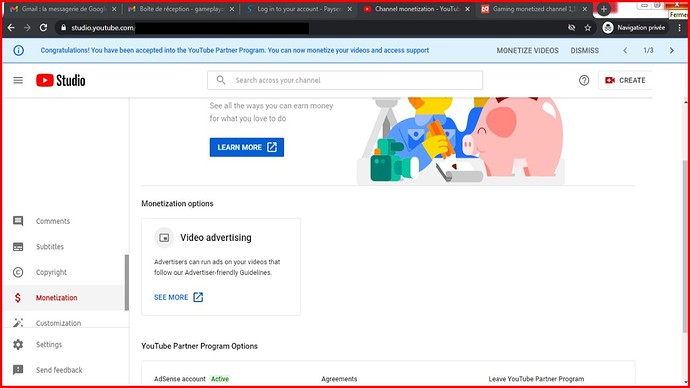
Task: Click the Comments sidebar icon
Action: tap(18, 221)
